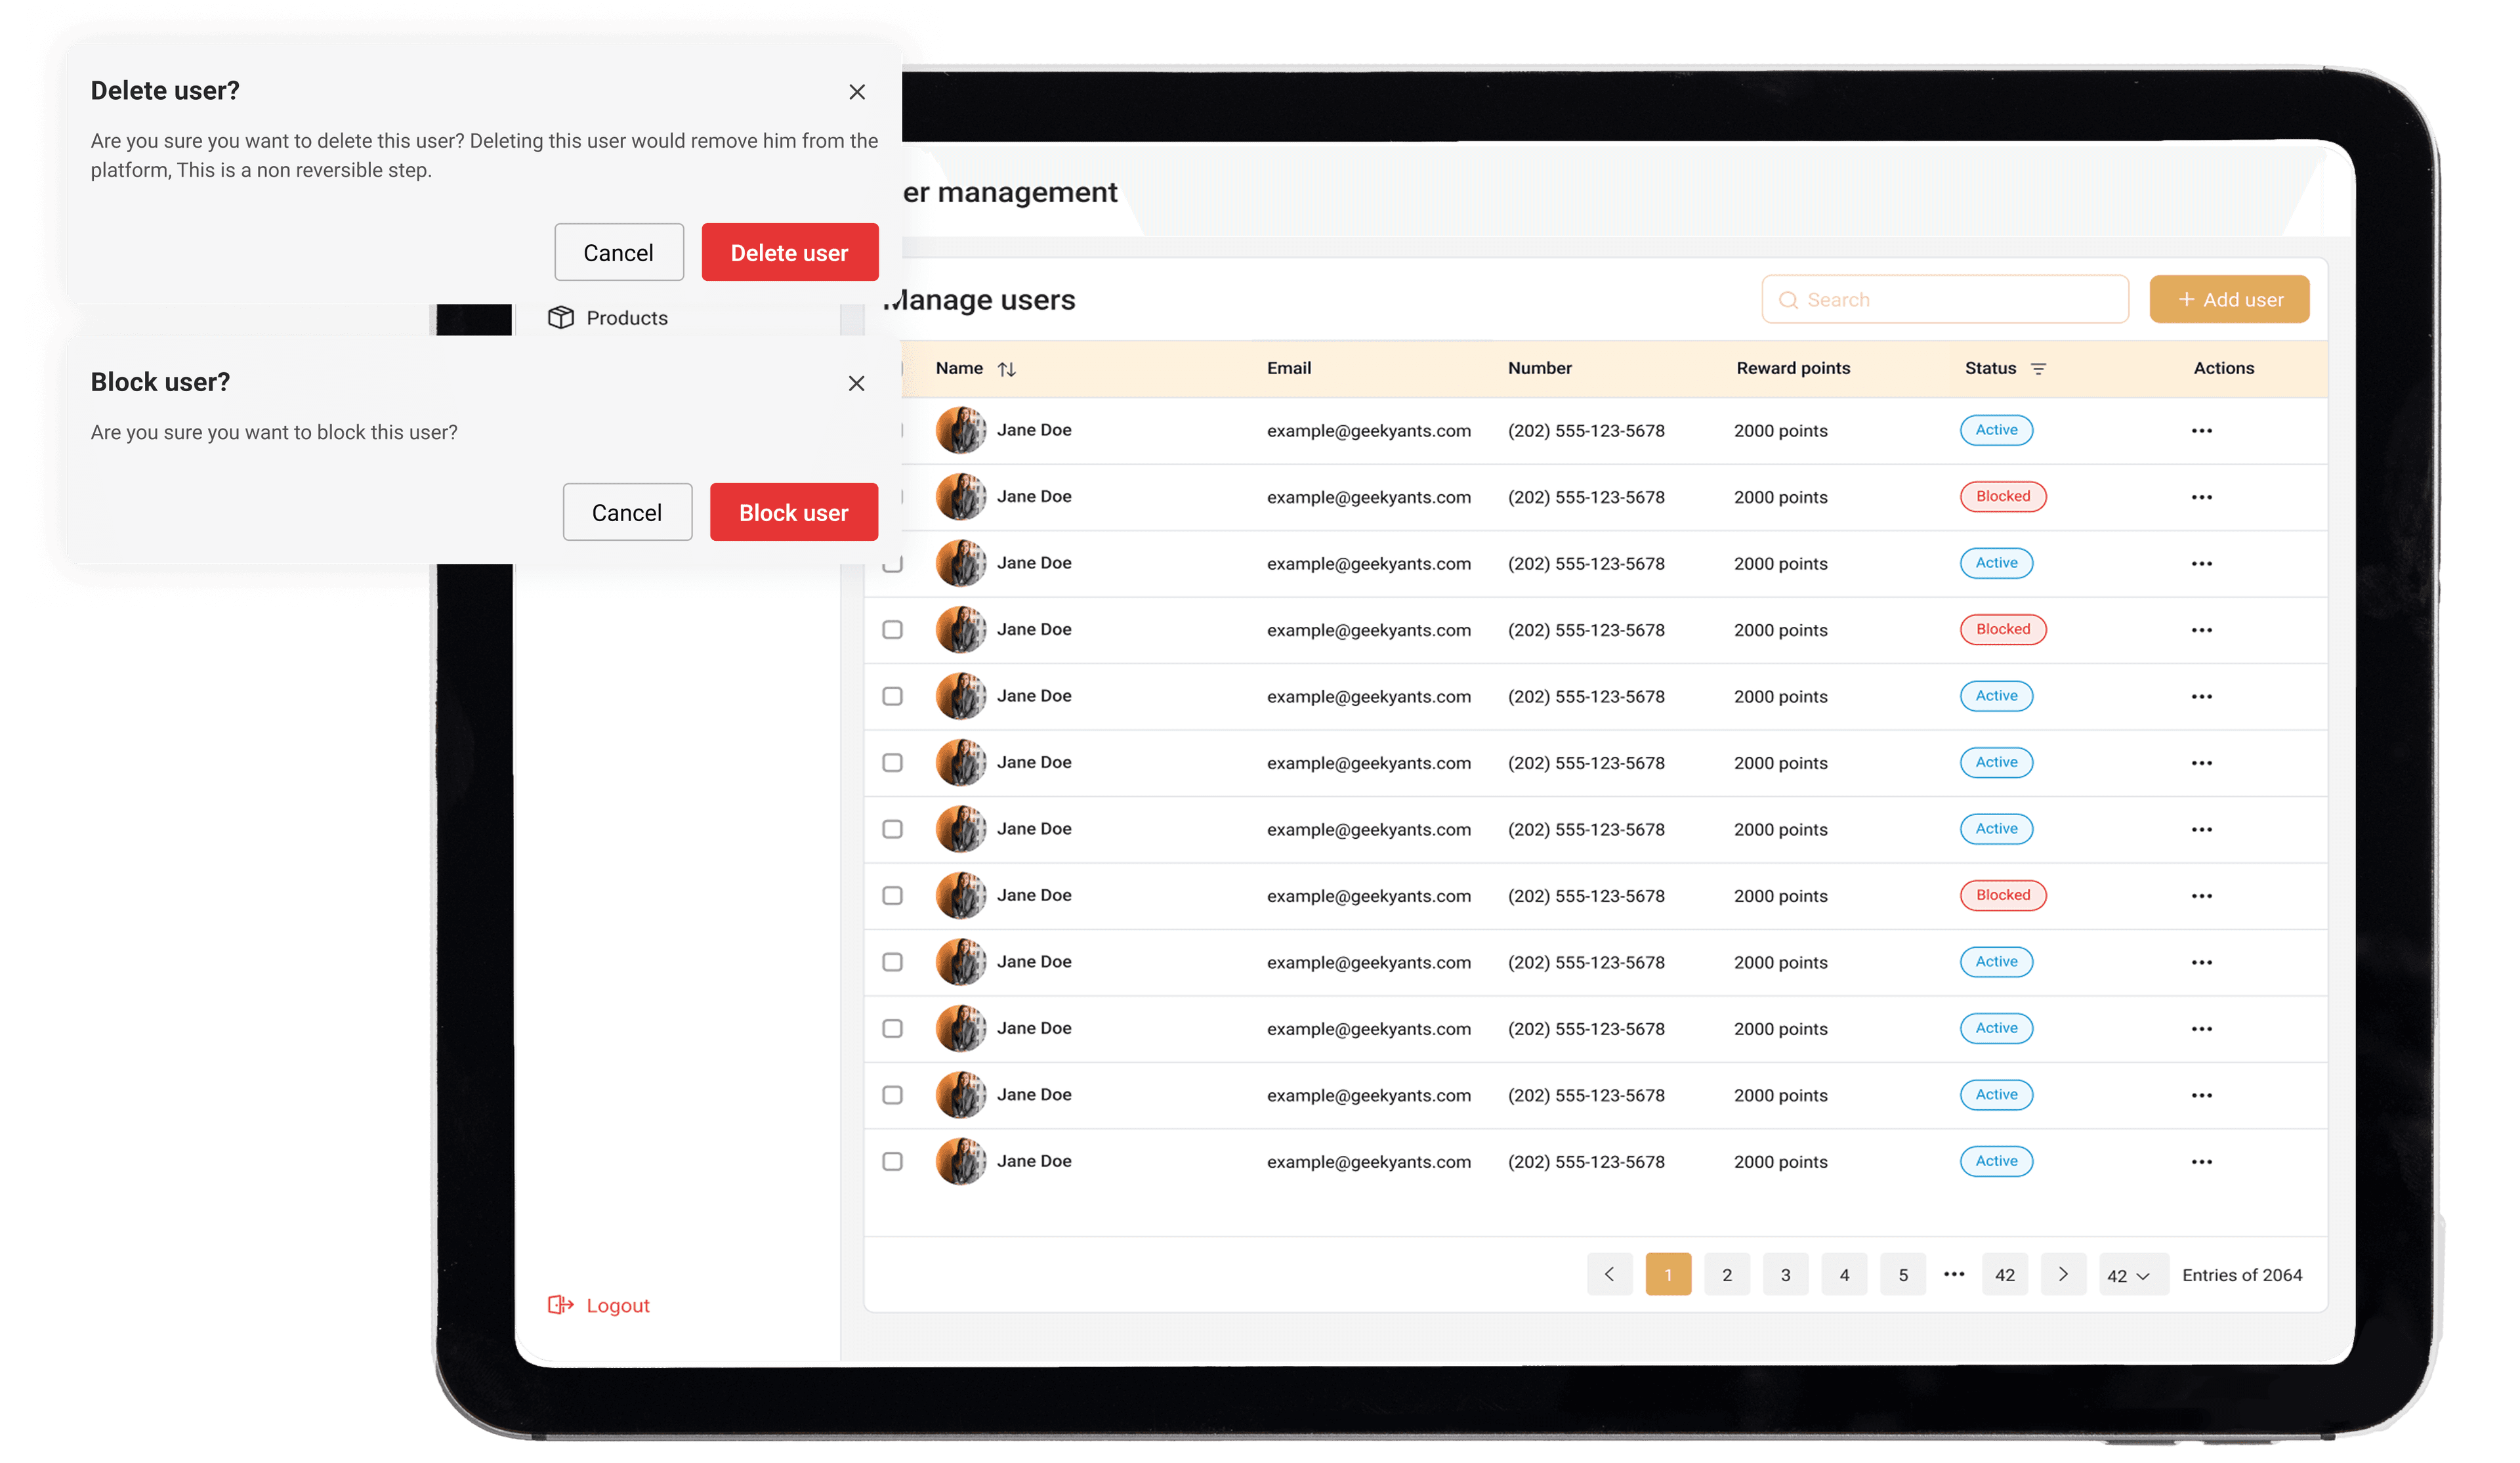The width and height of the screenshot is (2520, 1463).
Task: Click the Products box icon
Action: point(561,318)
